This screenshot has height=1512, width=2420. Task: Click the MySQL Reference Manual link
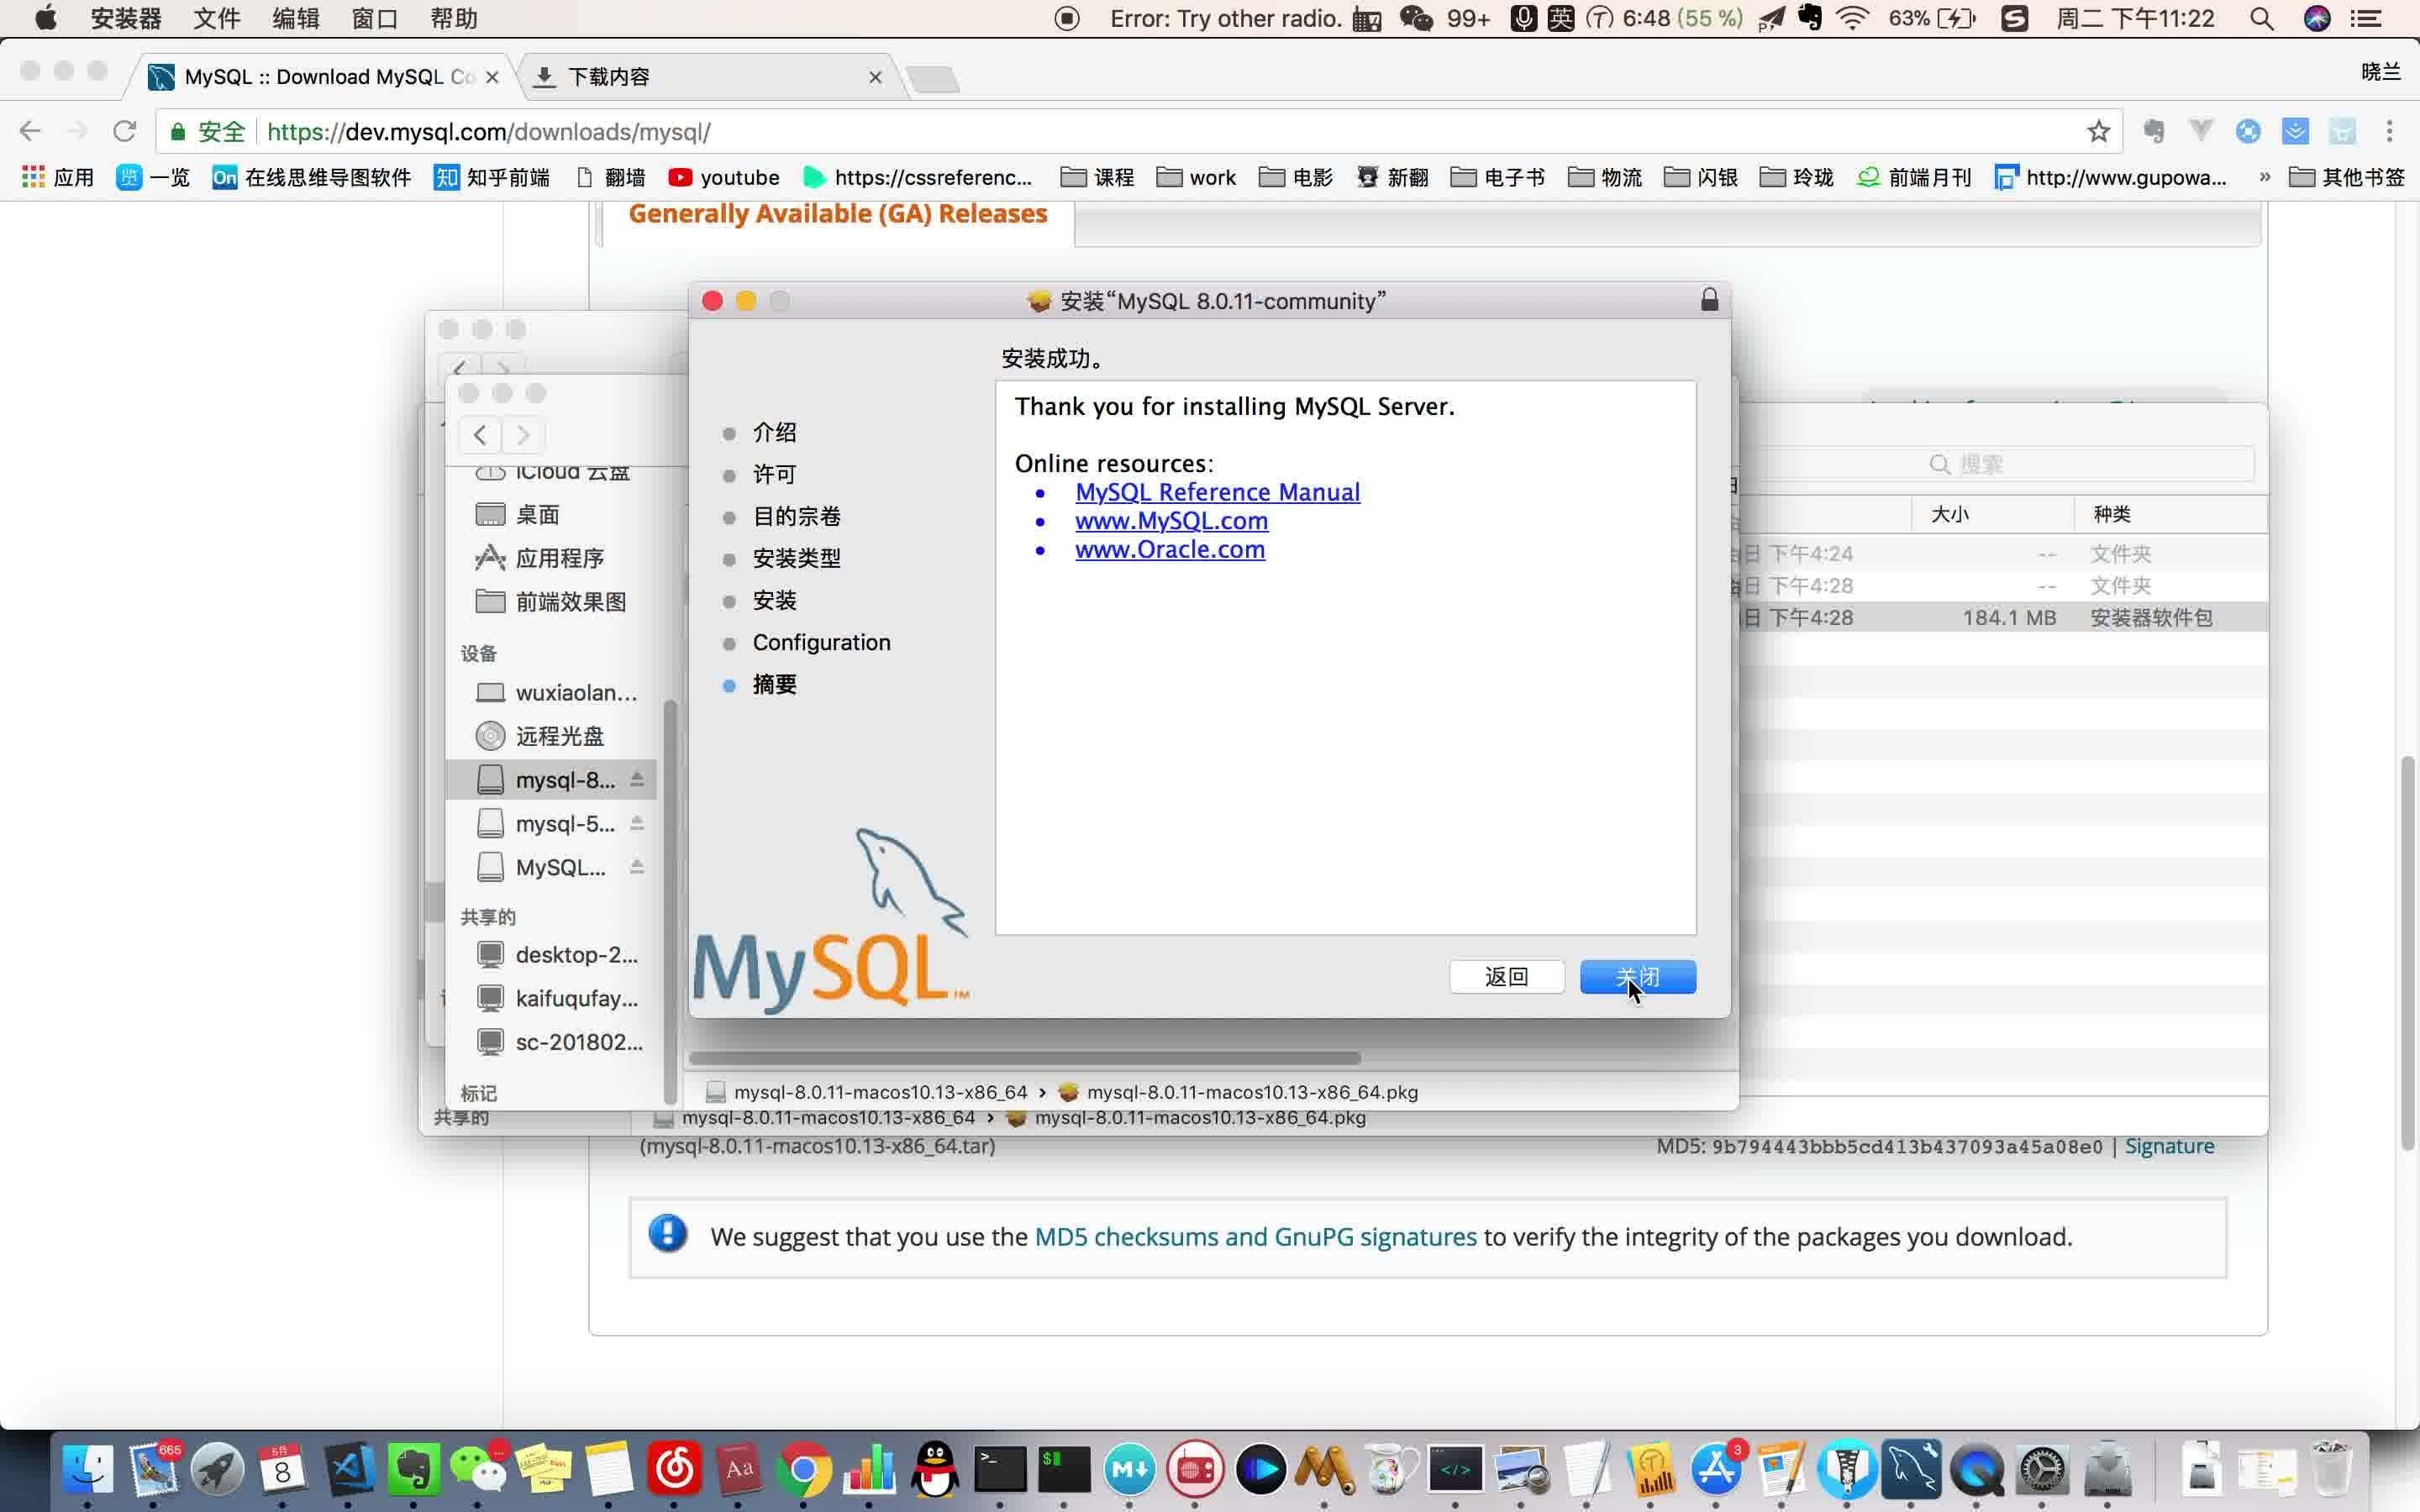(1216, 491)
